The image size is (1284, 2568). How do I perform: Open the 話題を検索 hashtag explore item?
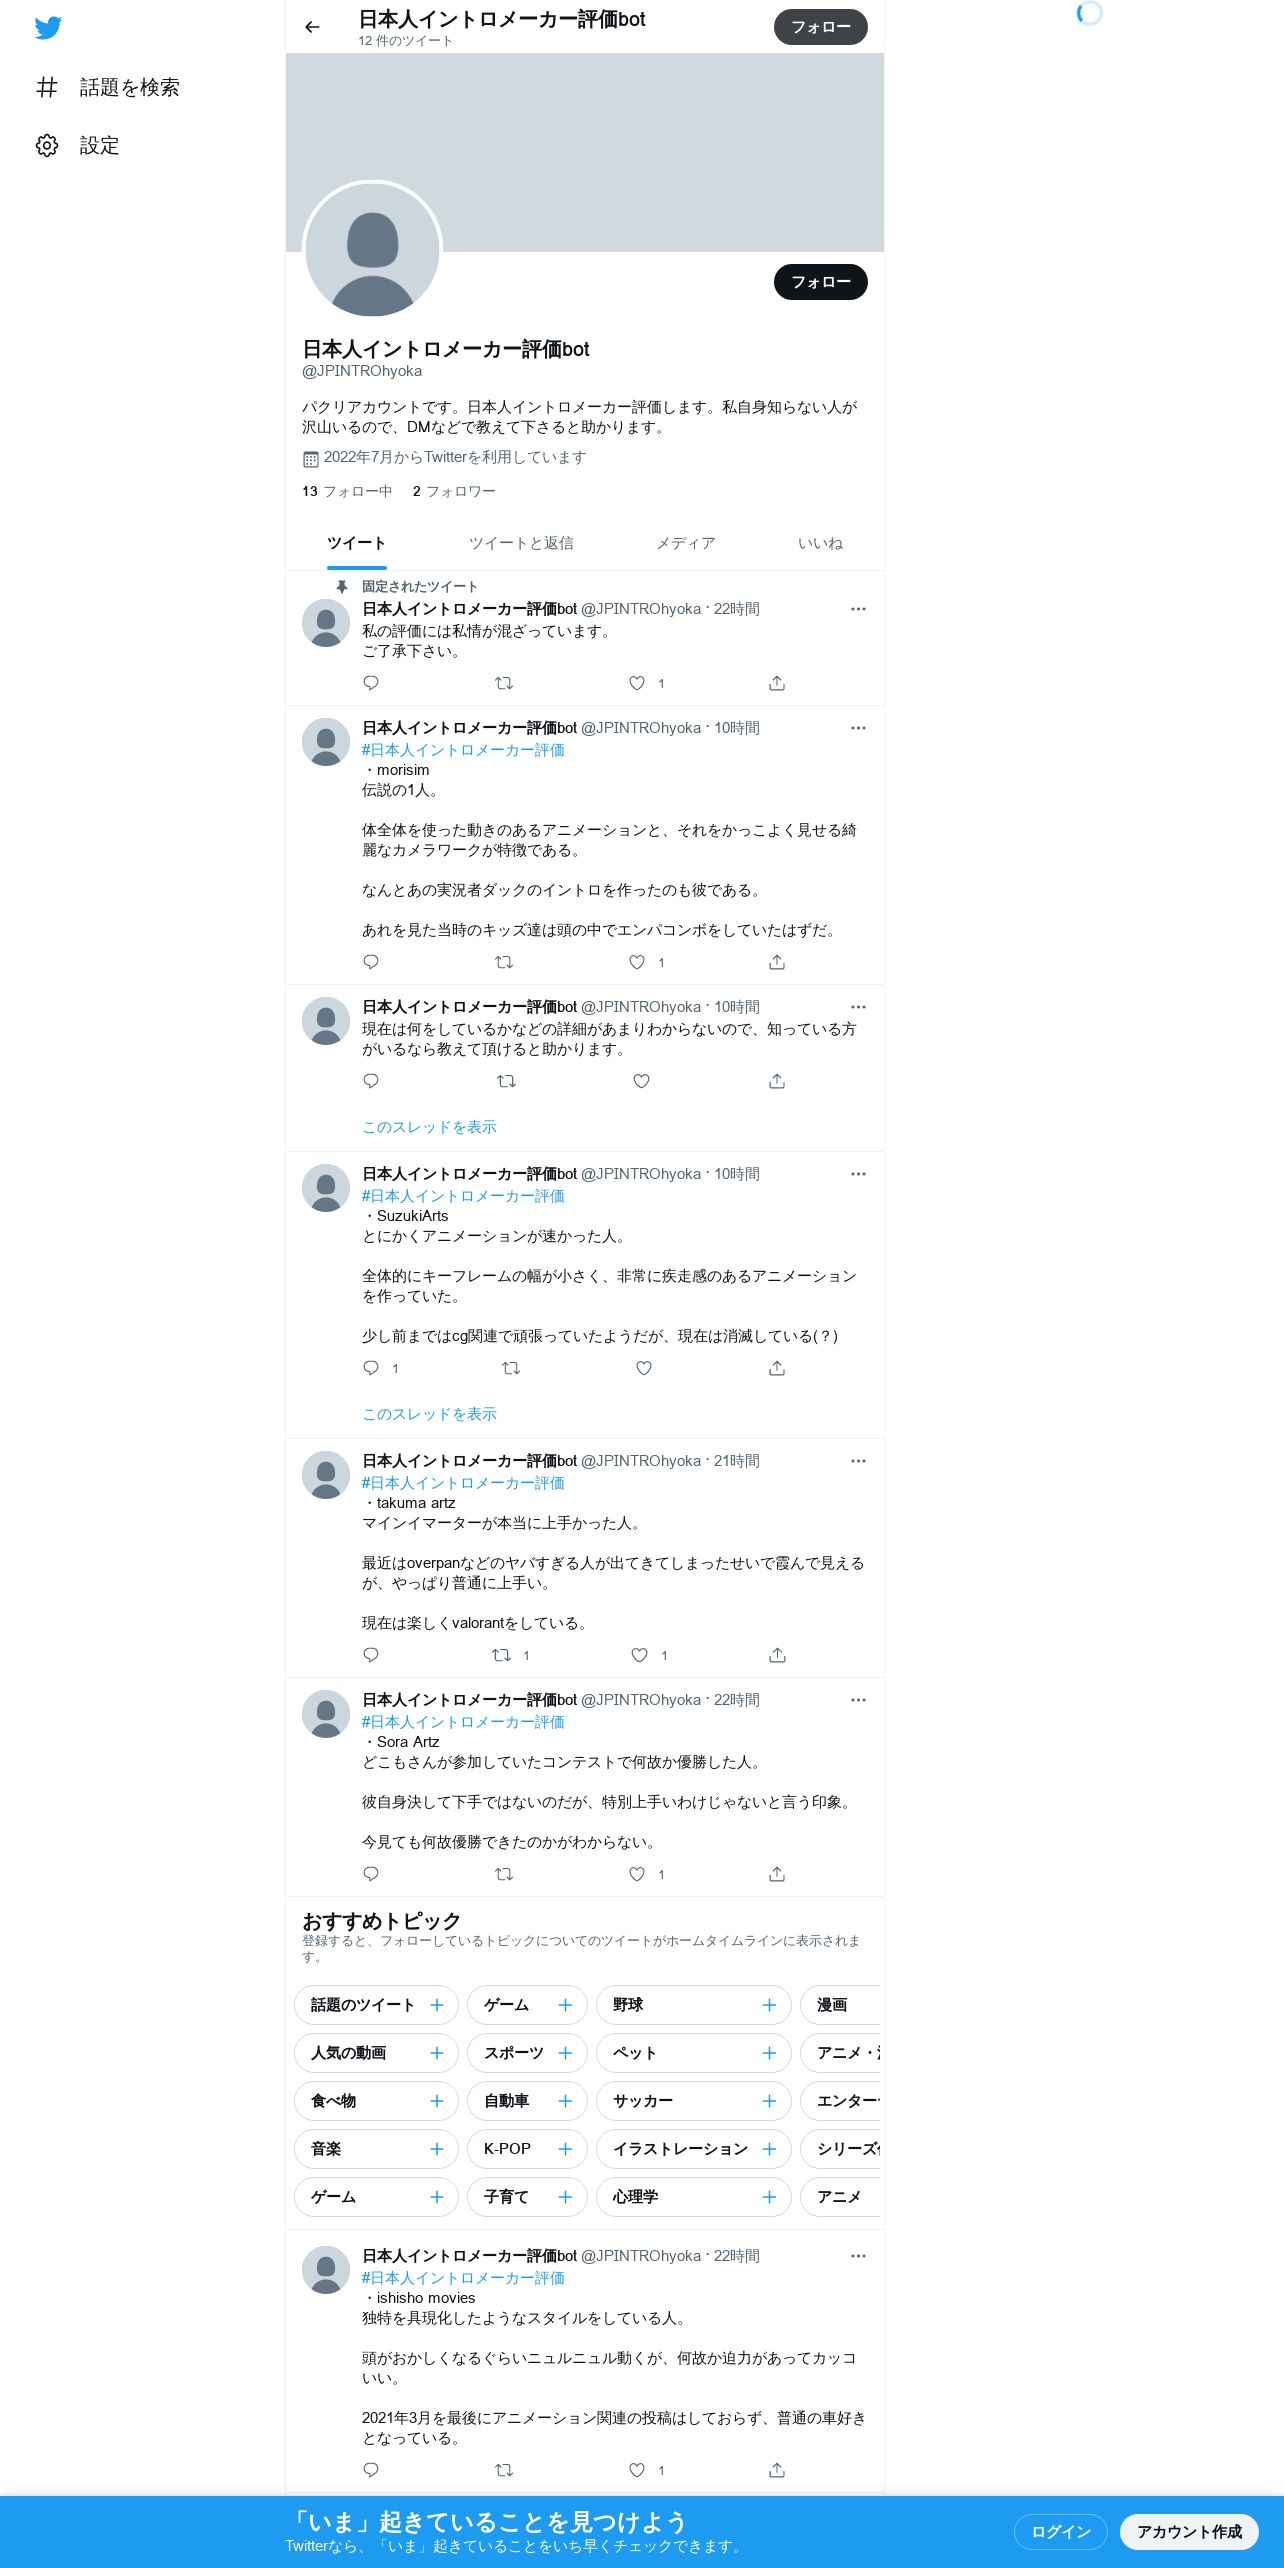pyautogui.click(x=108, y=88)
